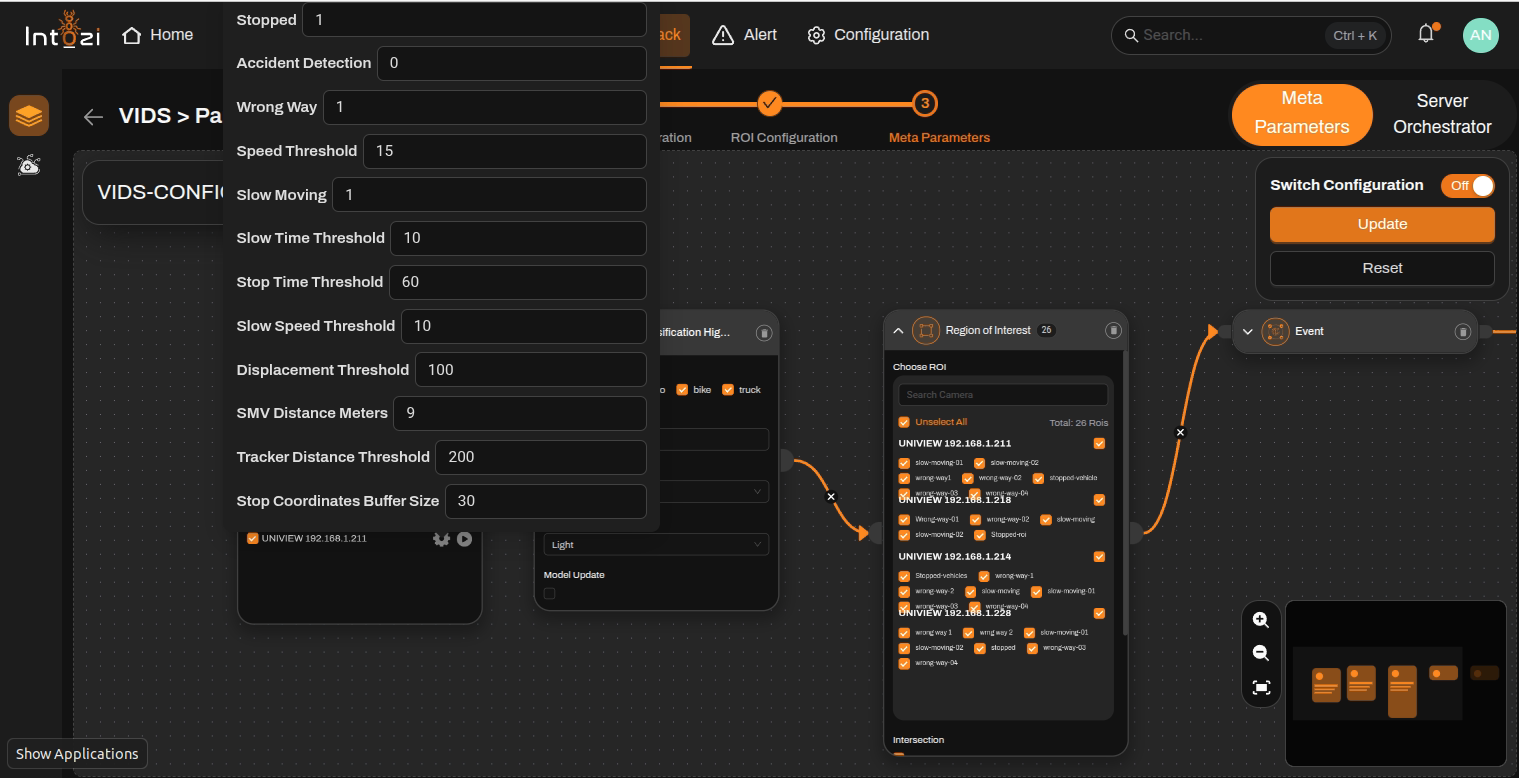
Task: Switch to the Meta Parameters tab
Action: point(1301,113)
